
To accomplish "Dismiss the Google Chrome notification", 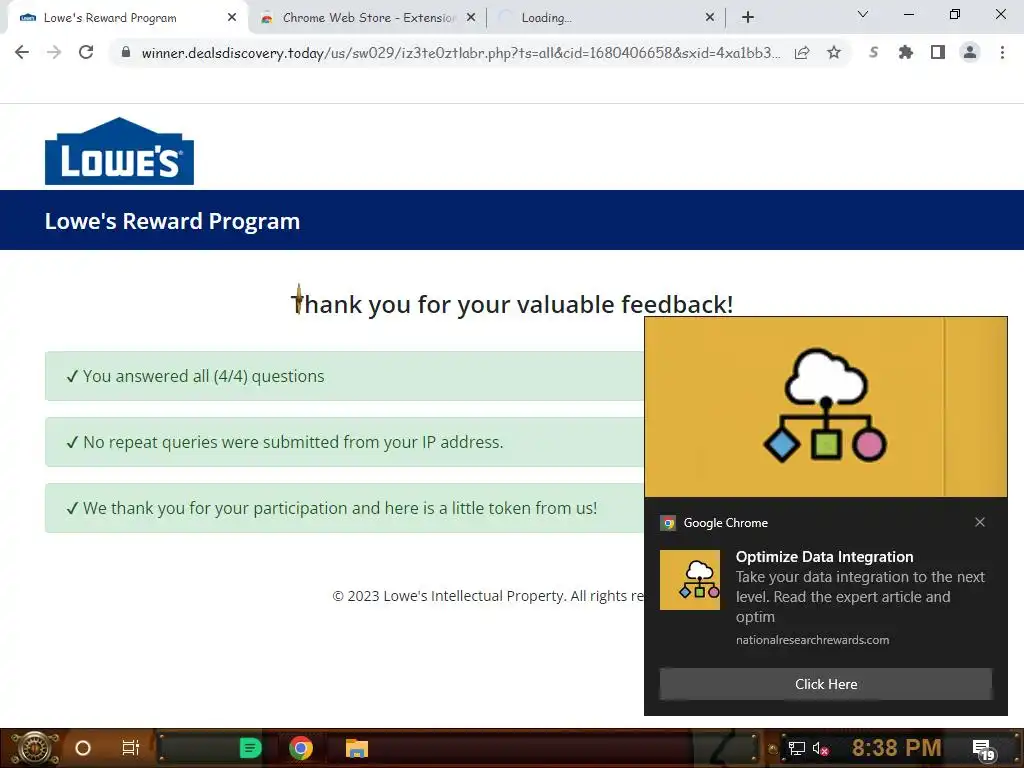I will tap(980, 522).
